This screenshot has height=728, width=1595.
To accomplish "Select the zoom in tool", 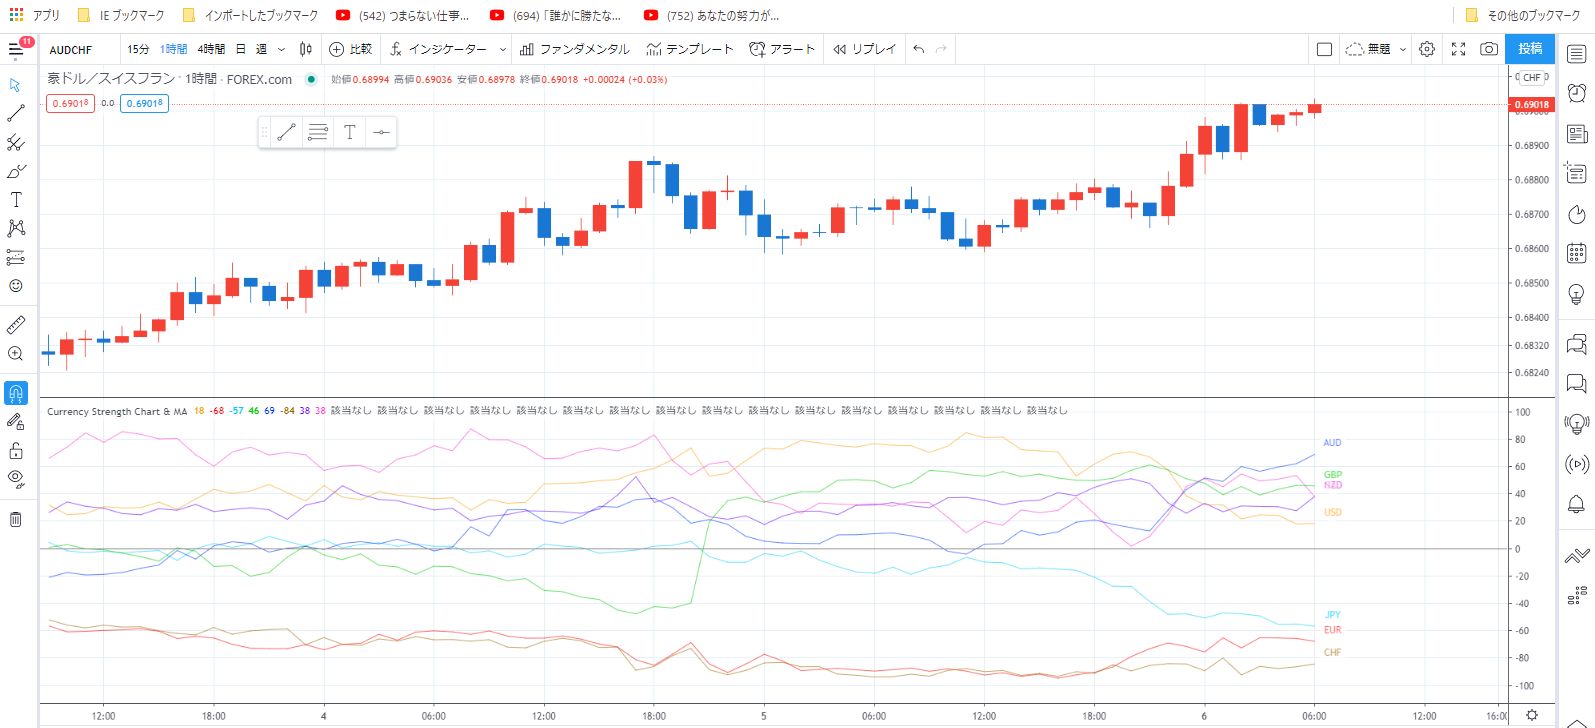I will point(16,354).
